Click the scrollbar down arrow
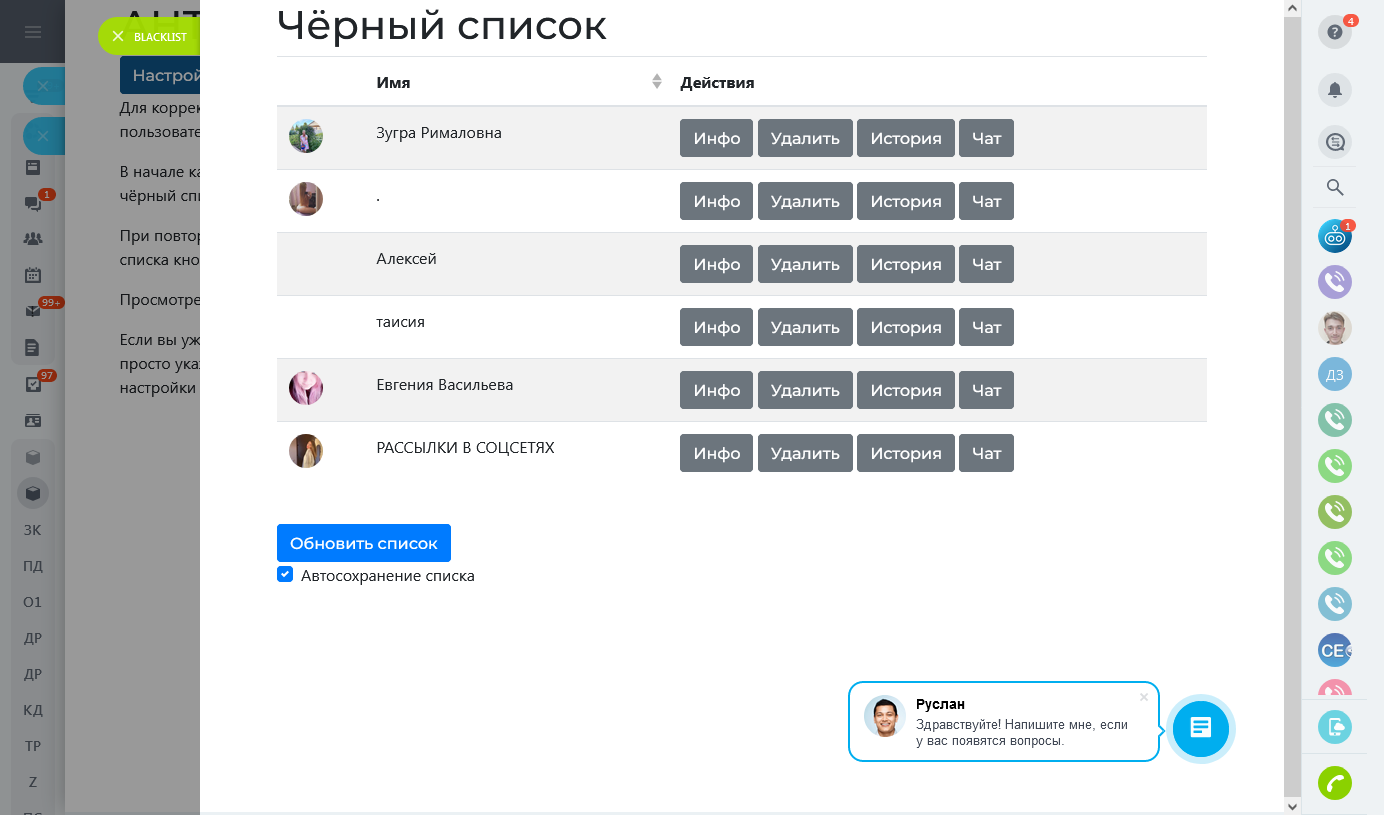1384x815 pixels. tap(1293, 805)
